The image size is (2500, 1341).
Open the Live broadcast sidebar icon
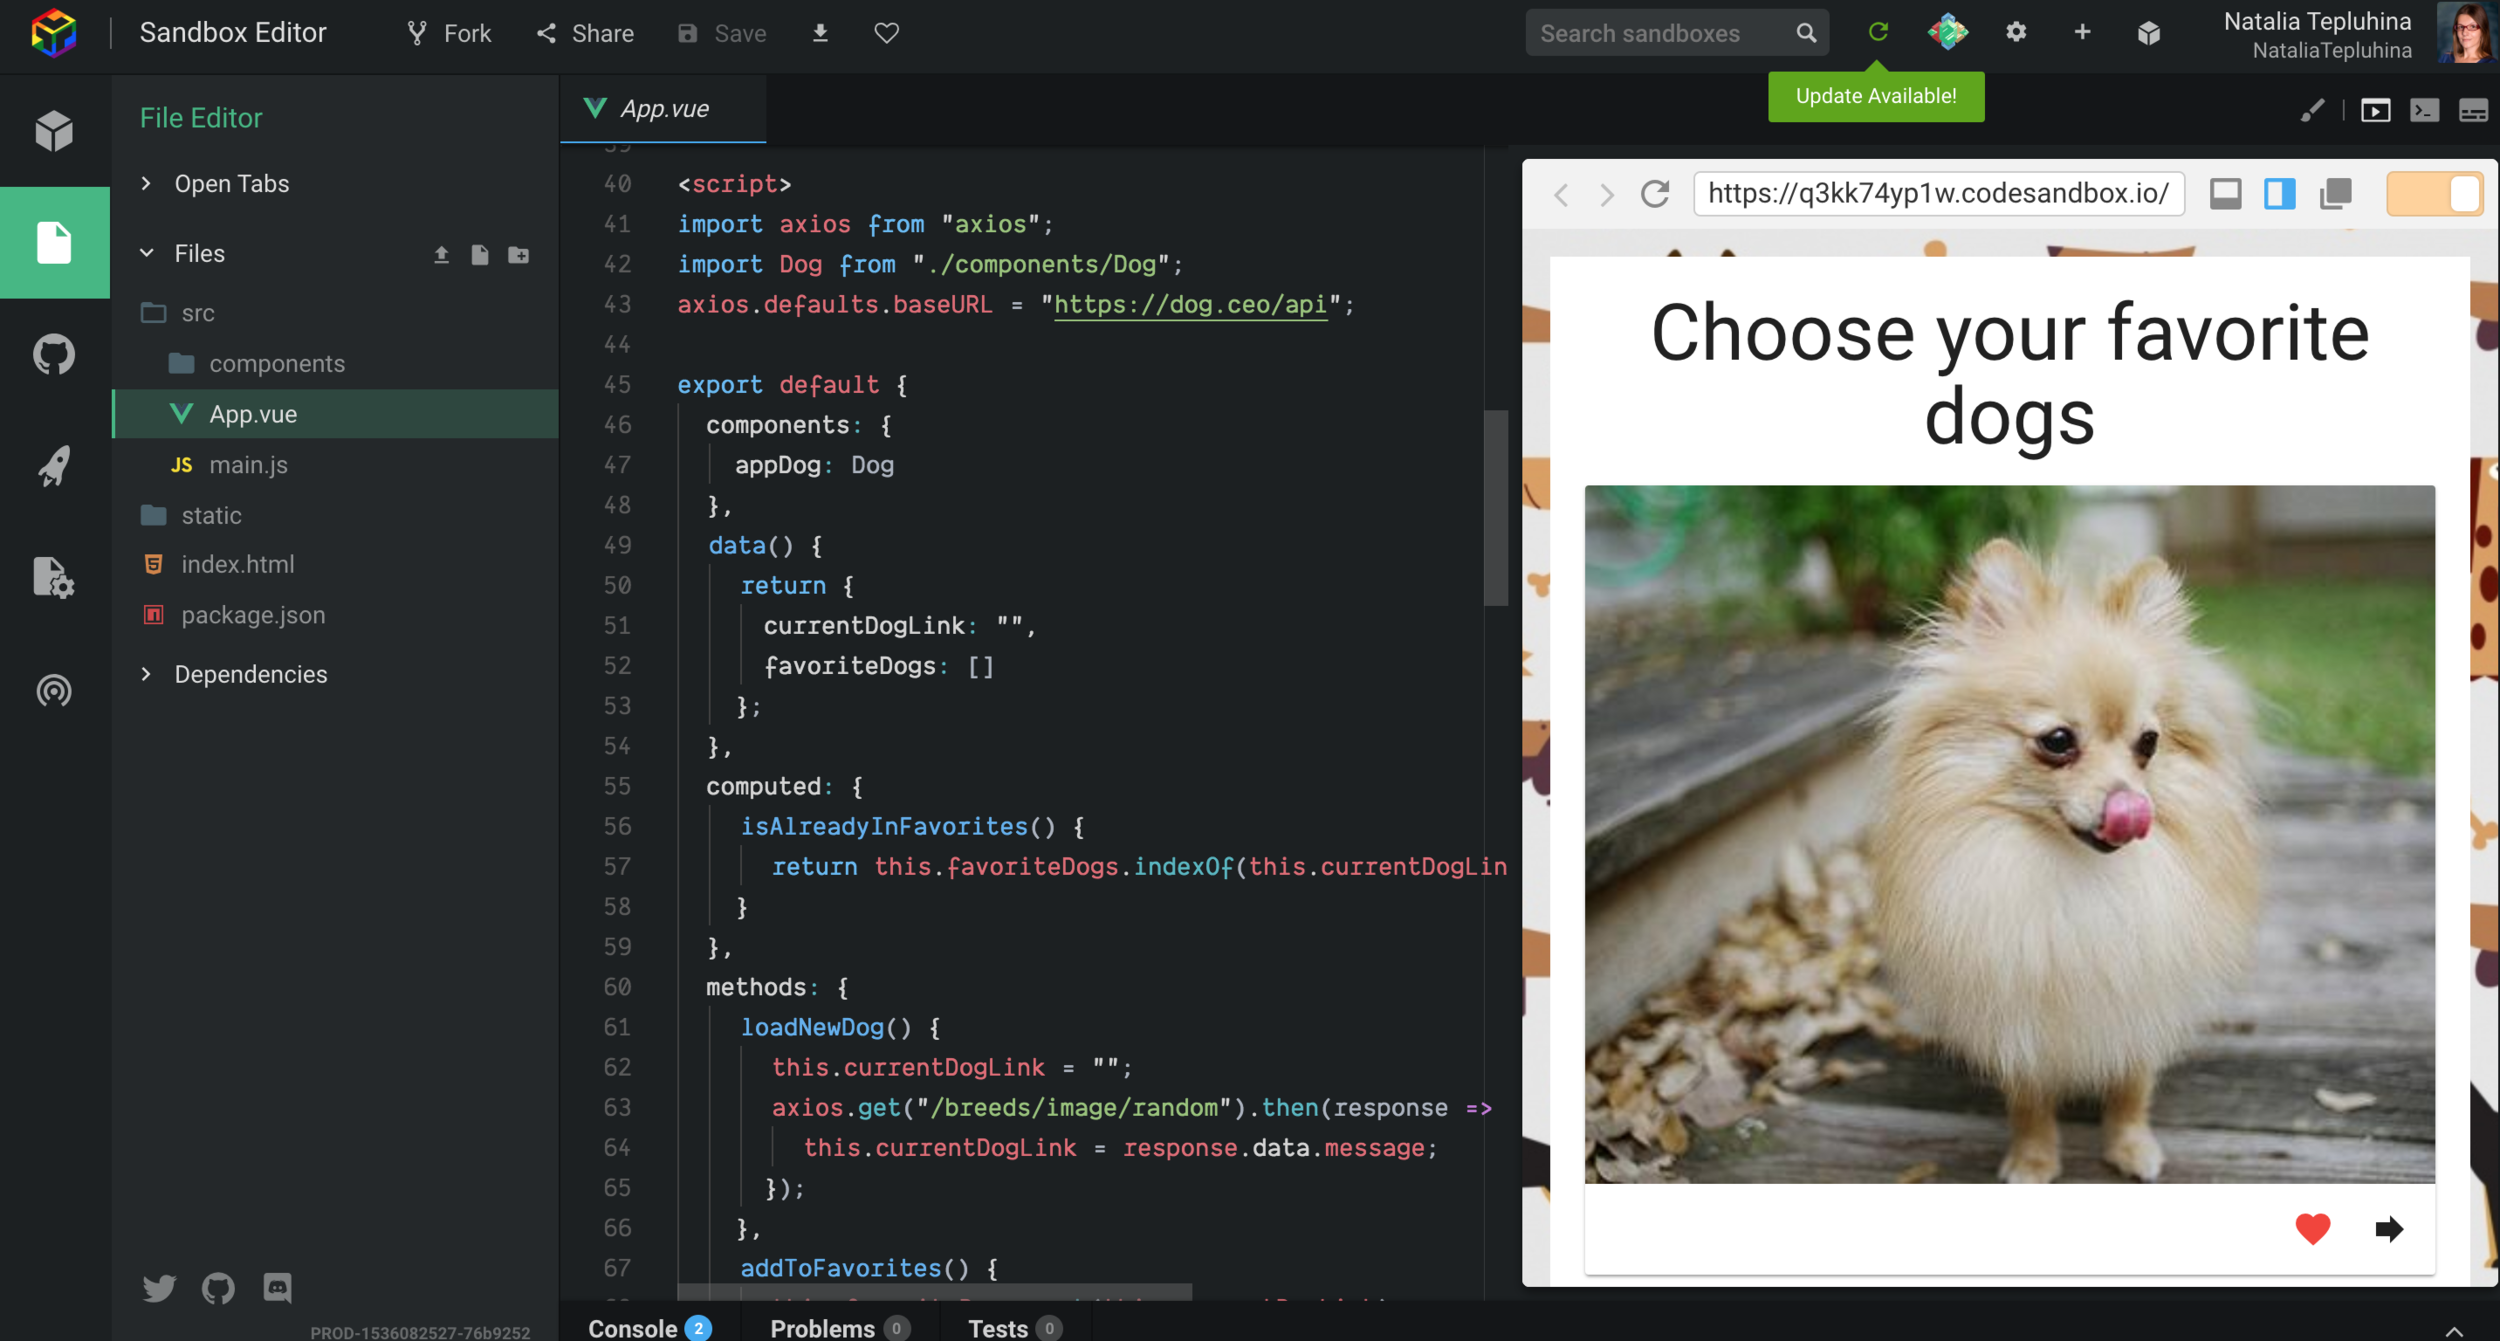pos(54,690)
